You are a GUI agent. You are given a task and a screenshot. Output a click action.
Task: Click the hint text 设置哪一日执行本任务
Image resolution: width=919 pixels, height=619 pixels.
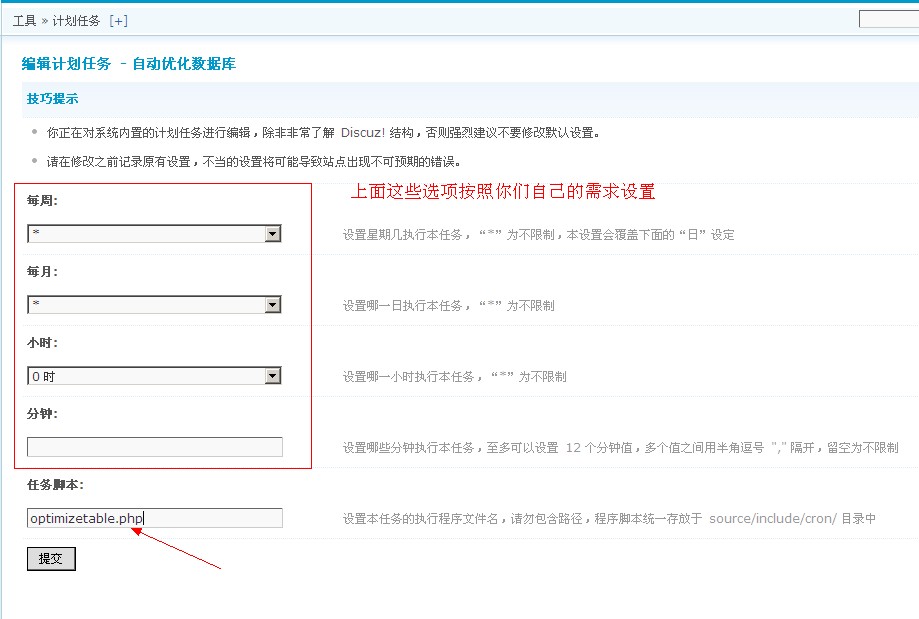coord(448,305)
